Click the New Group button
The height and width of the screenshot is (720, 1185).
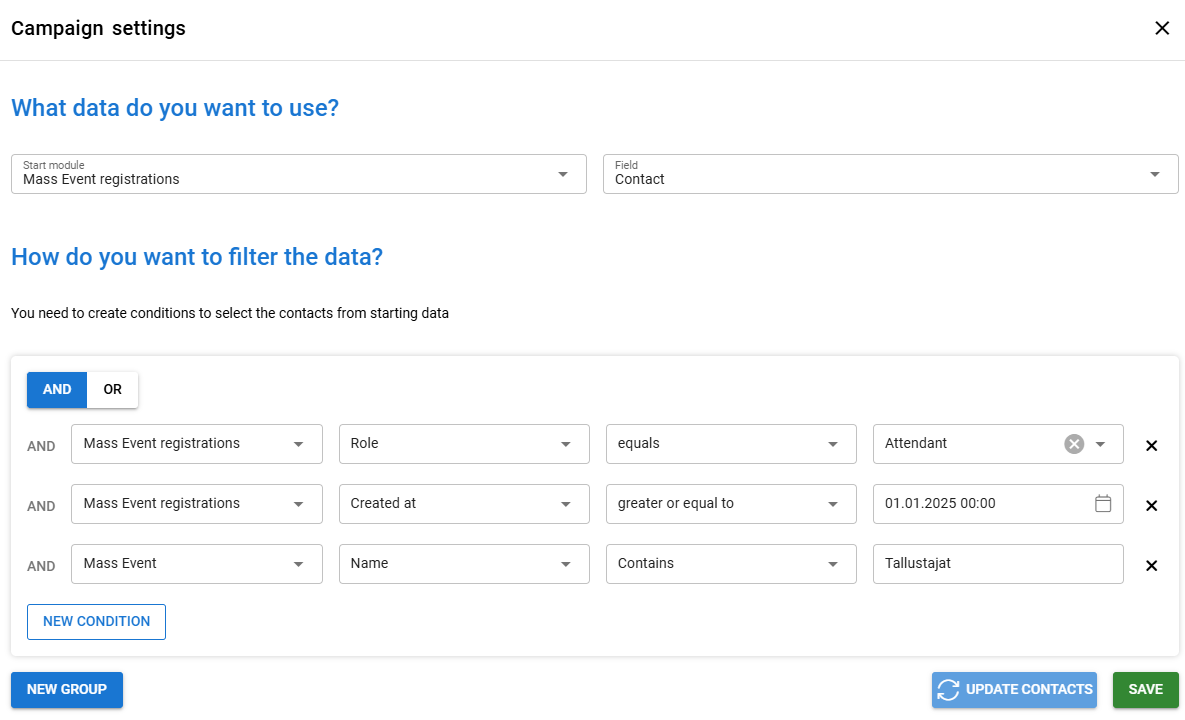[67, 690]
